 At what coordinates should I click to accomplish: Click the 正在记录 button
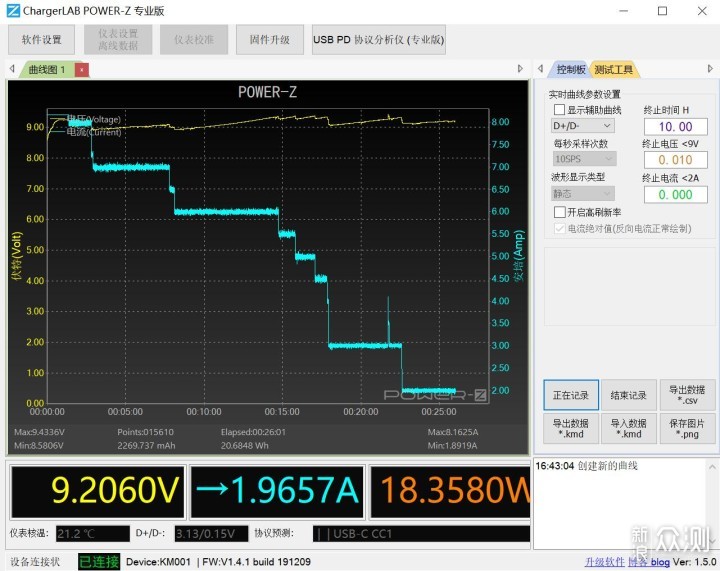[571, 395]
